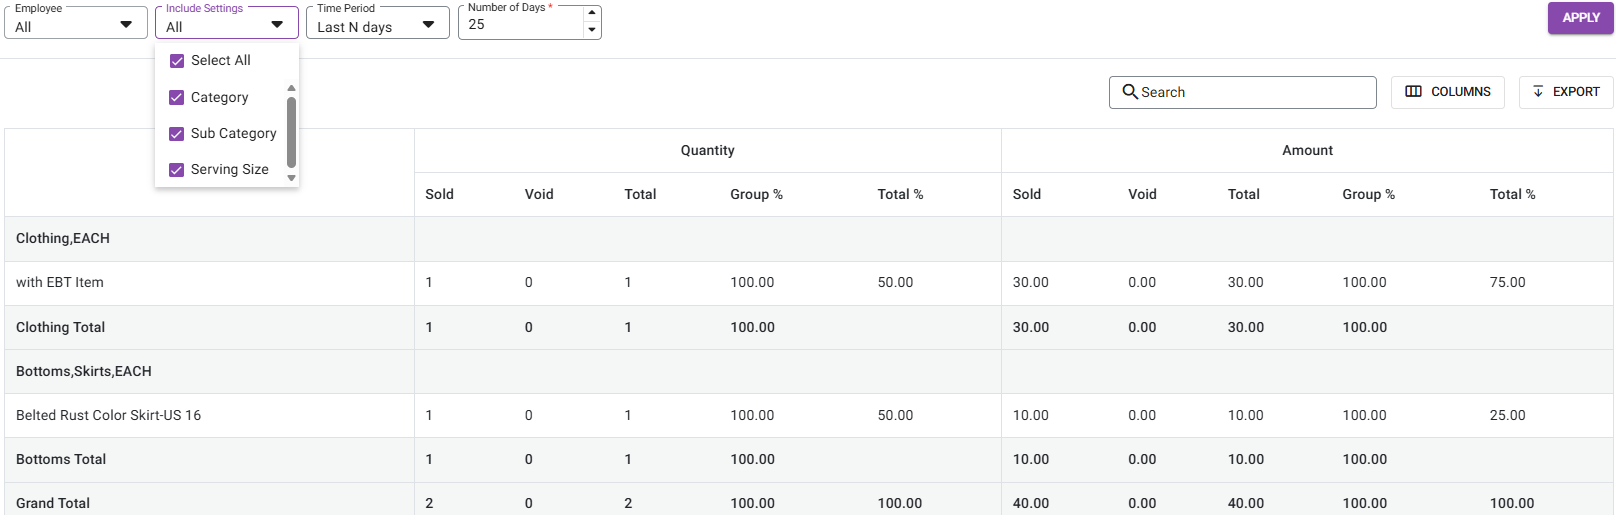Viewport: 1616px width, 515px height.
Task: Uncheck the Sub Category checkbox
Action: (177, 134)
